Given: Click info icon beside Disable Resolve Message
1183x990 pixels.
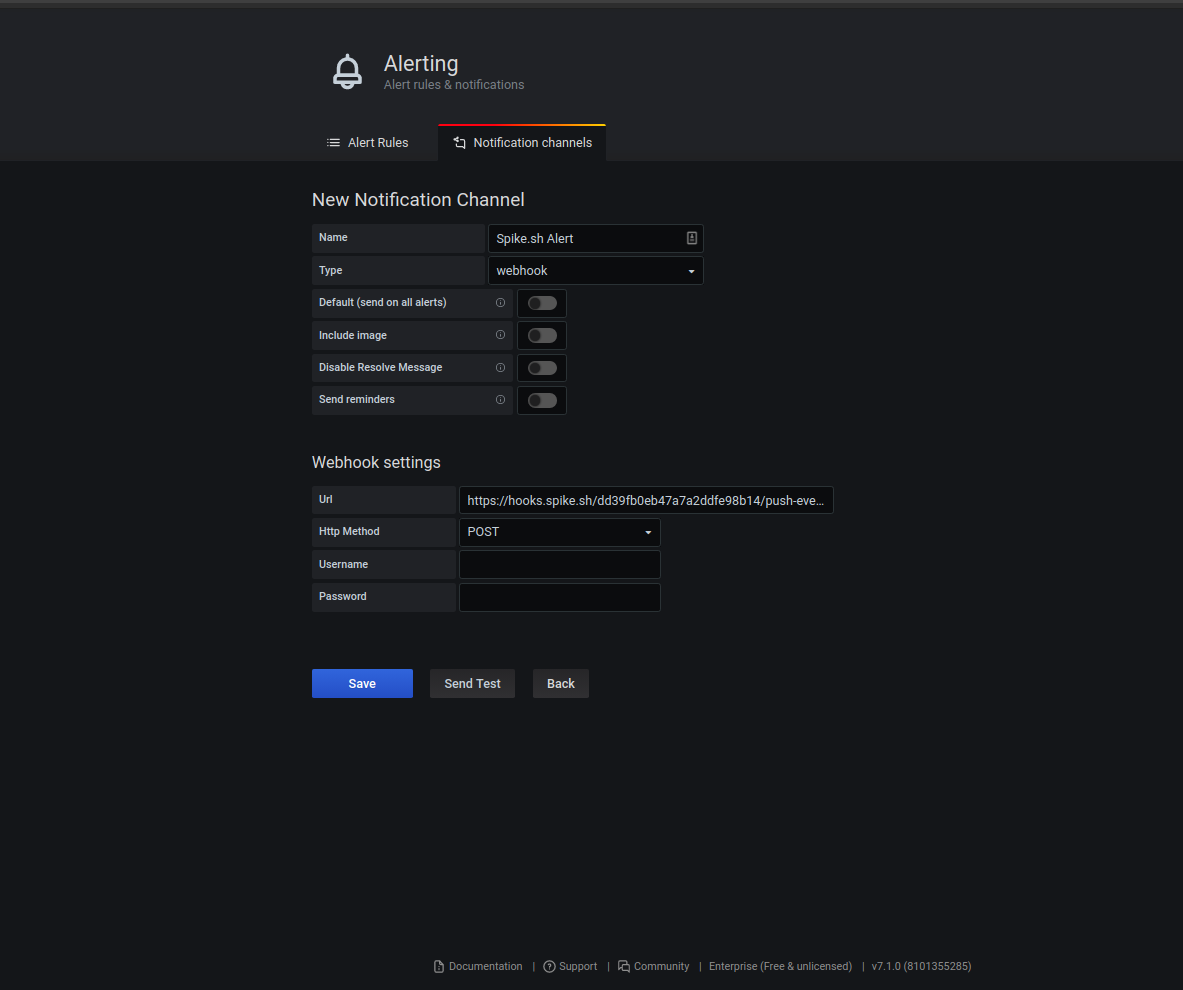Looking at the screenshot, I should [x=500, y=368].
